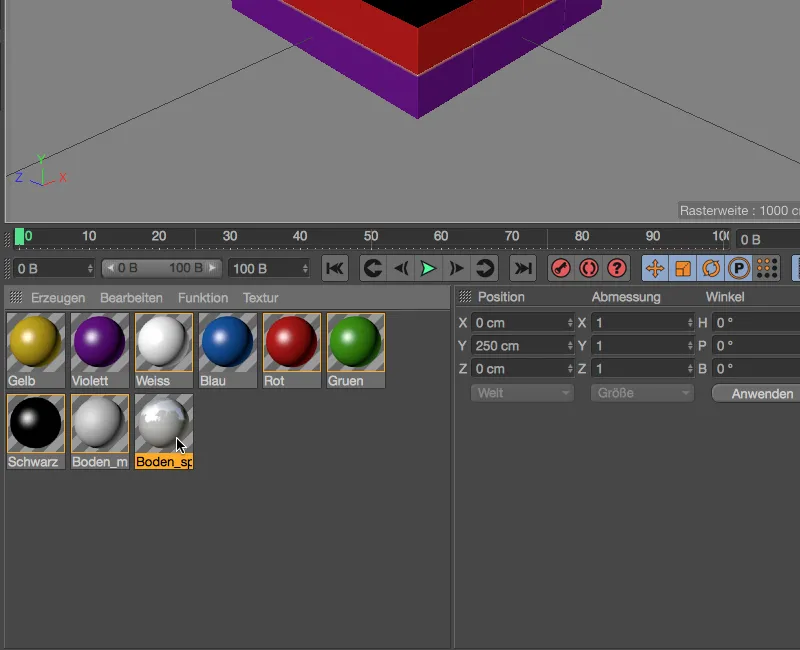This screenshot has width=800, height=650.
Task: Adjust the Position Y stepper arrows
Action: point(570,346)
